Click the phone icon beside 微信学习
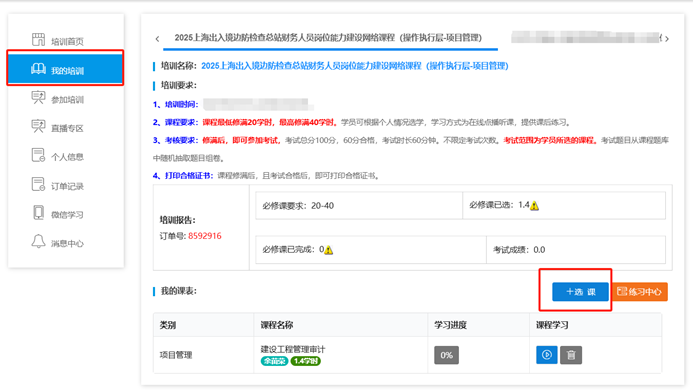The image size is (693, 390). pyautogui.click(x=38, y=213)
